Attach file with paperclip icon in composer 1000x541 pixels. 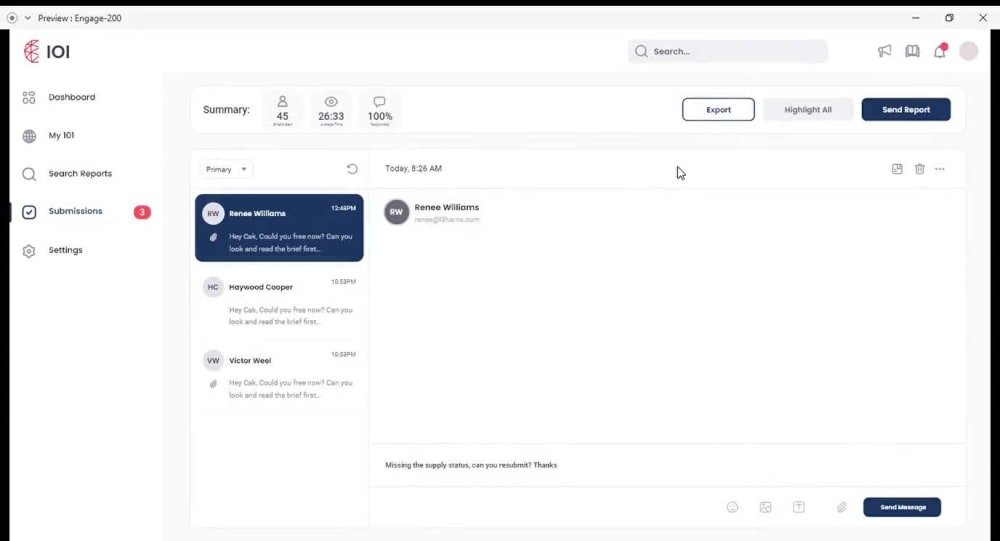coord(842,507)
